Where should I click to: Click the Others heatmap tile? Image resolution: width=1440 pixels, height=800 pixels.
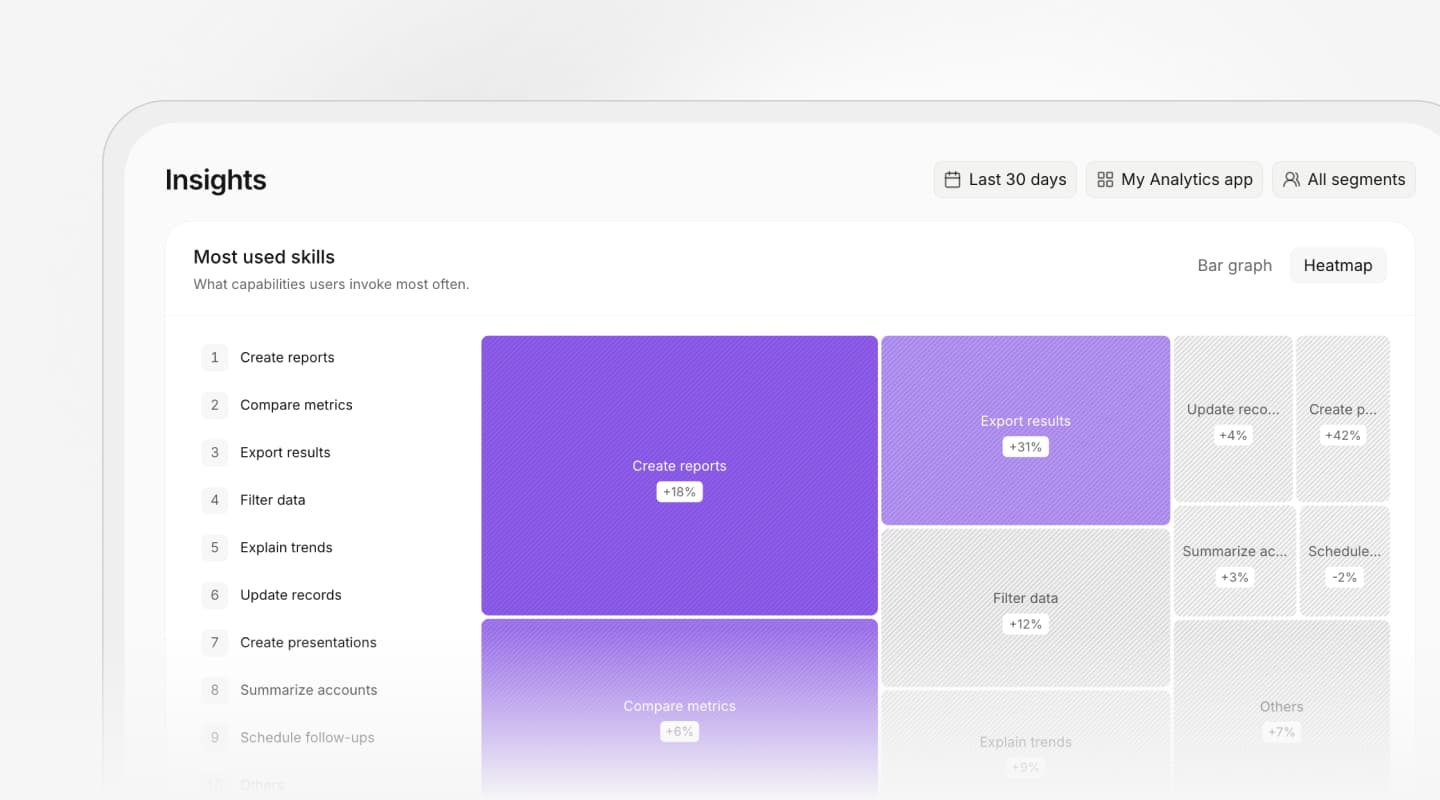tap(1282, 710)
